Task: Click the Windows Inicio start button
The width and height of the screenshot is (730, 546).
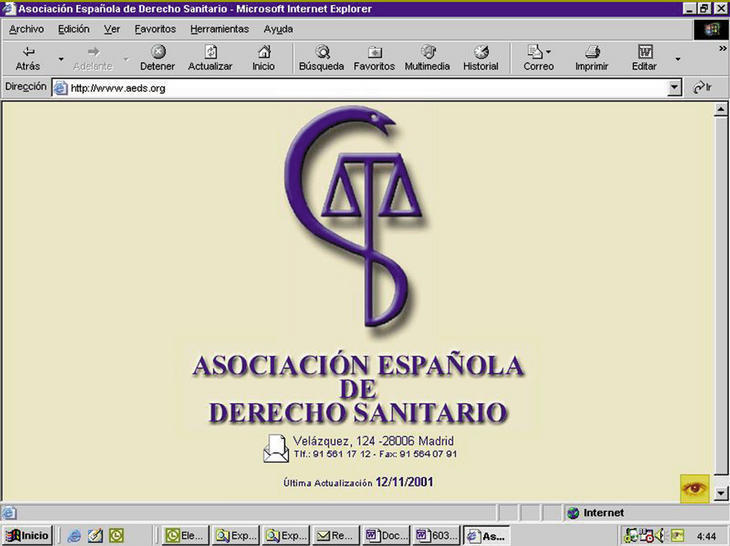Action: click(x=28, y=535)
